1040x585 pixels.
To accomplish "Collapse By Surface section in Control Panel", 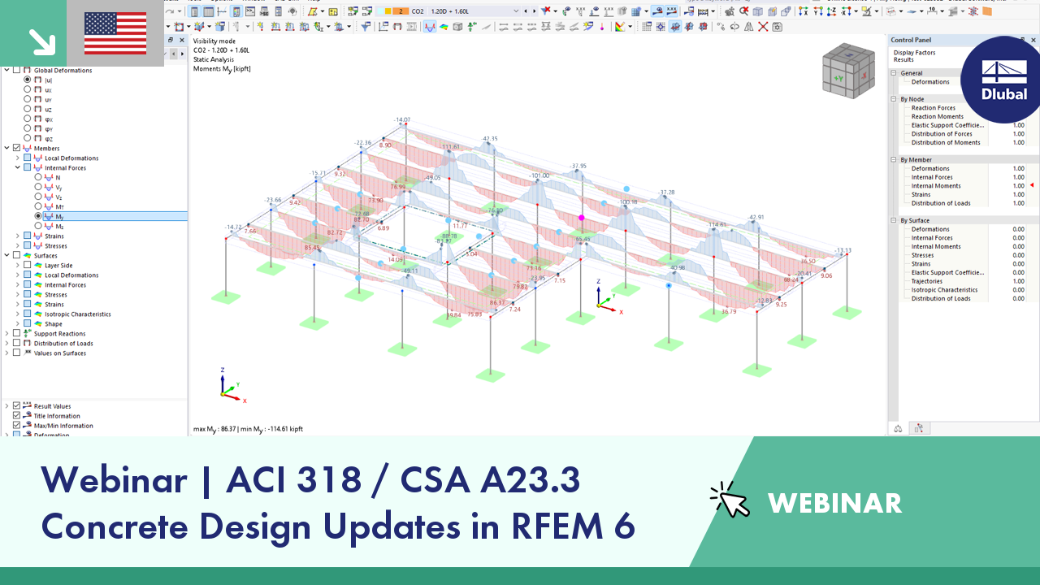I will 893,220.
